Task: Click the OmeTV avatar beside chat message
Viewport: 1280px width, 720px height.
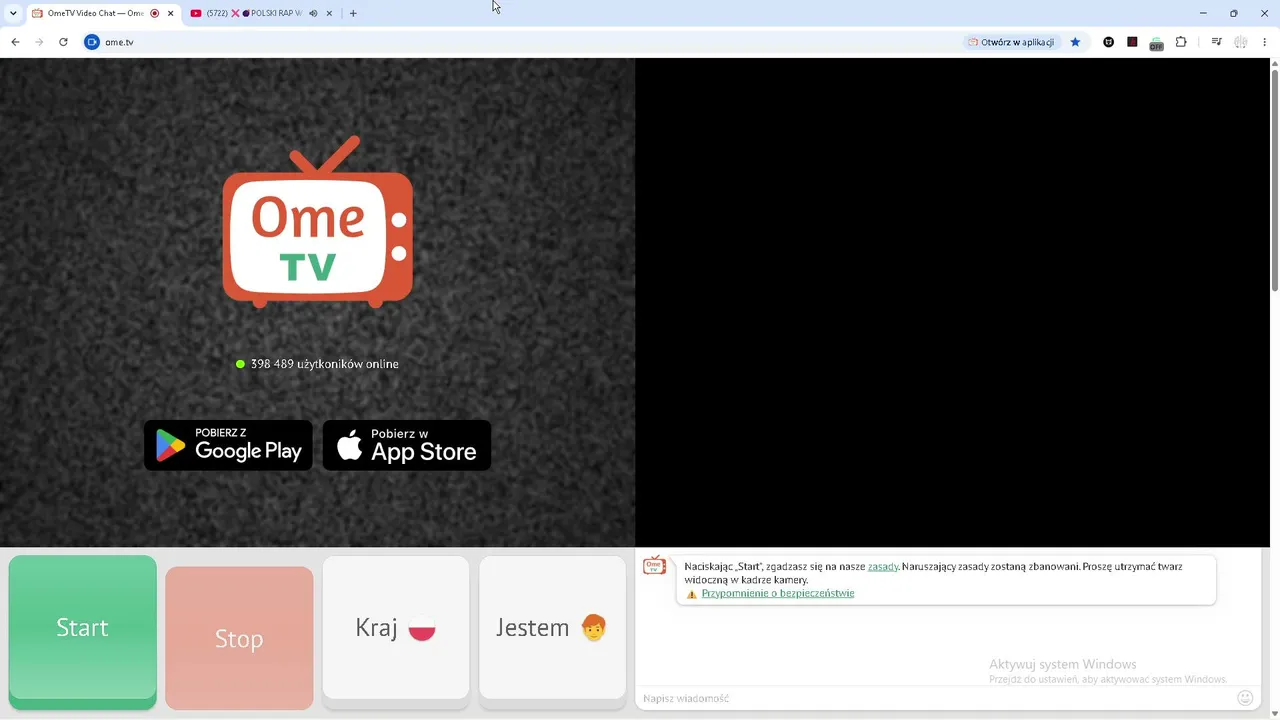Action: (x=654, y=566)
